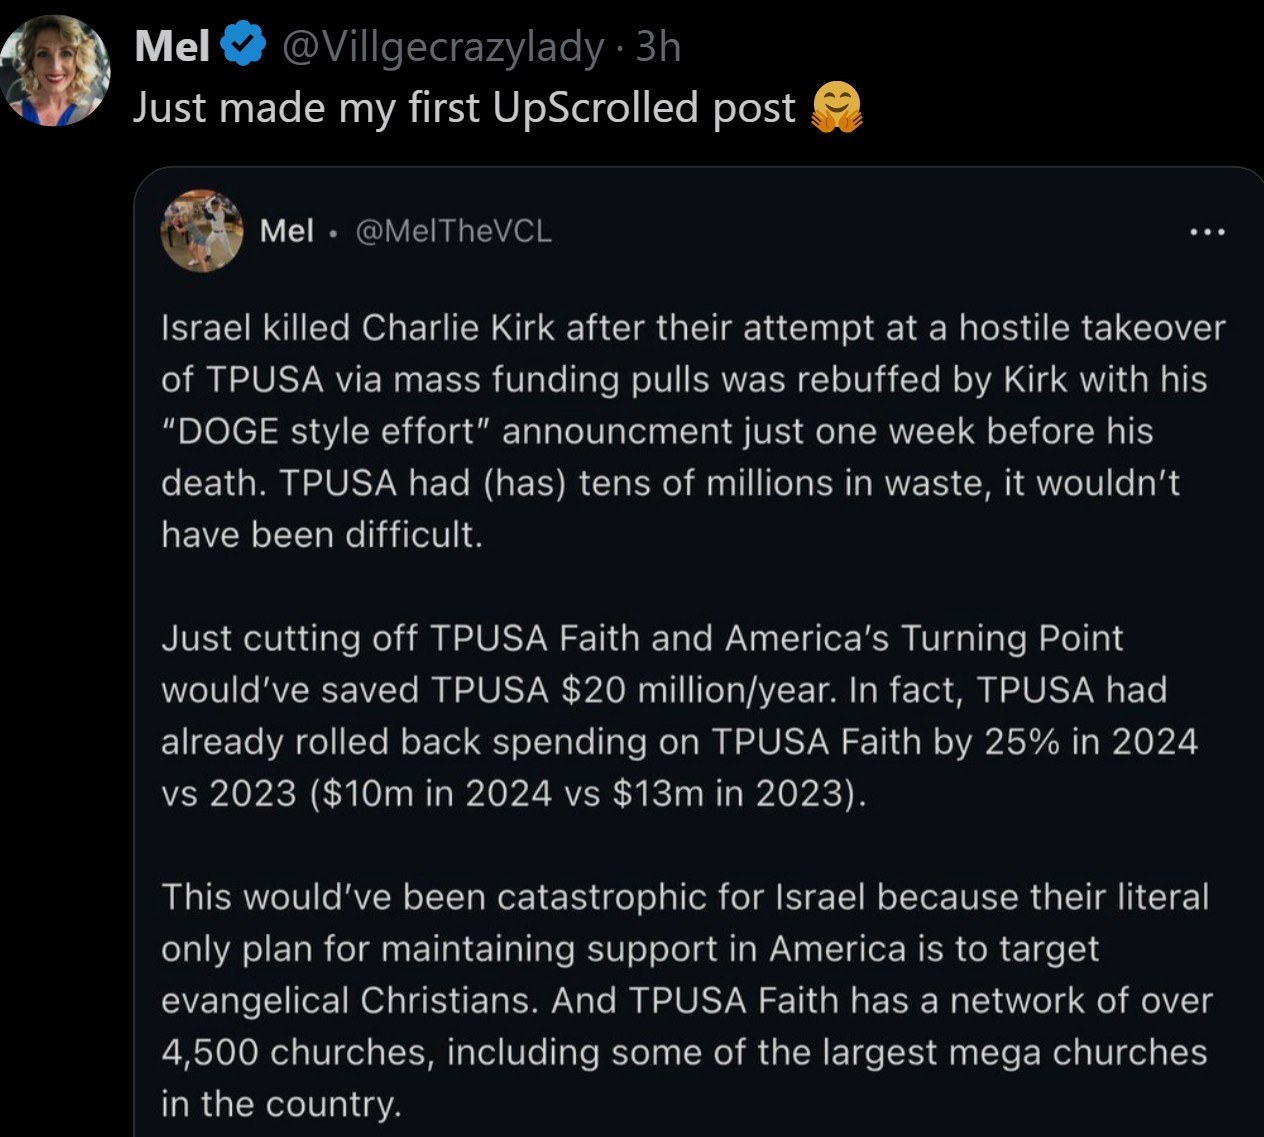Click the words 'evangelical Christians'
The image size is (1264, 1137).
point(347,1000)
